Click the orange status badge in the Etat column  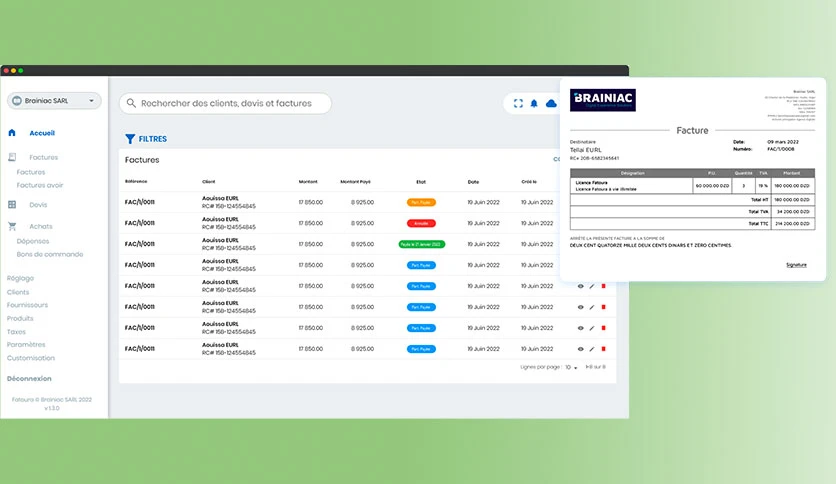[421, 203]
